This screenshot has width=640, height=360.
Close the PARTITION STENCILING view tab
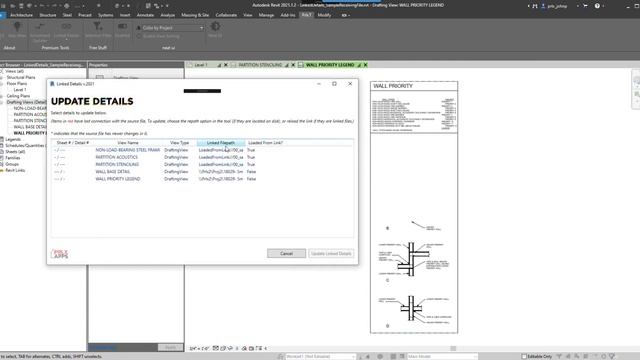(x=293, y=65)
